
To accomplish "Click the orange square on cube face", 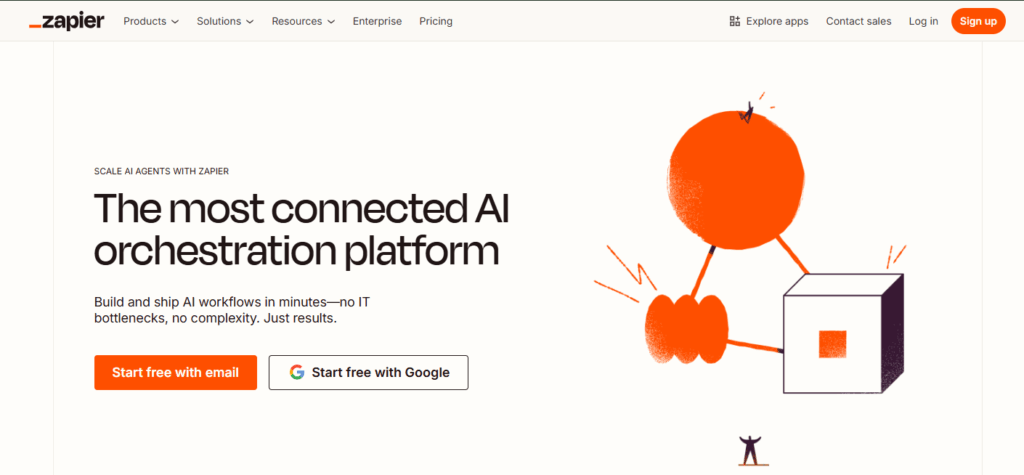I will [x=832, y=343].
